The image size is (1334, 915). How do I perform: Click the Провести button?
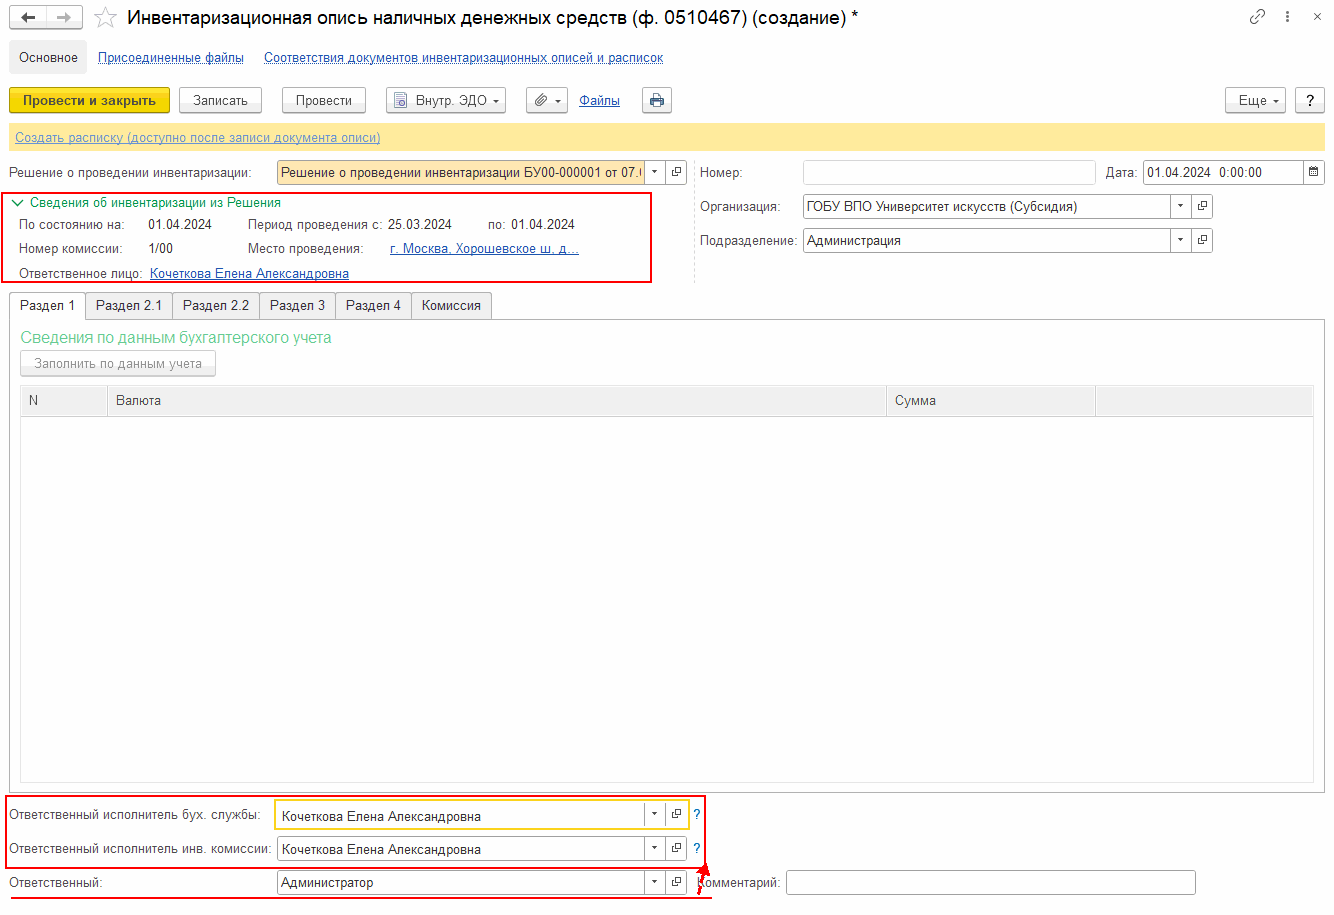(324, 100)
